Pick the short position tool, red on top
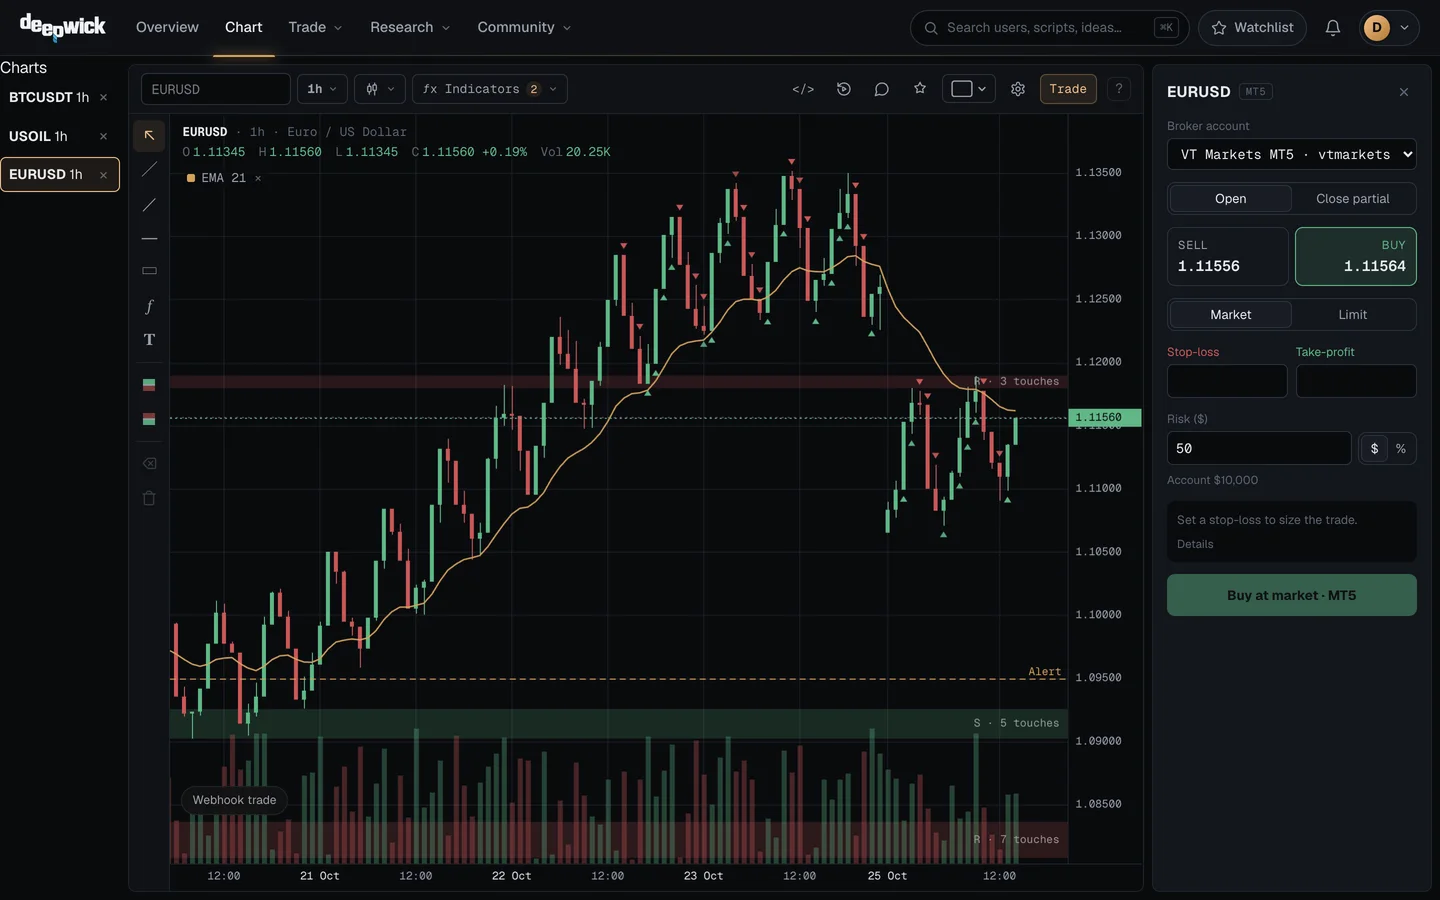Image resolution: width=1440 pixels, height=900 pixels. pos(149,419)
